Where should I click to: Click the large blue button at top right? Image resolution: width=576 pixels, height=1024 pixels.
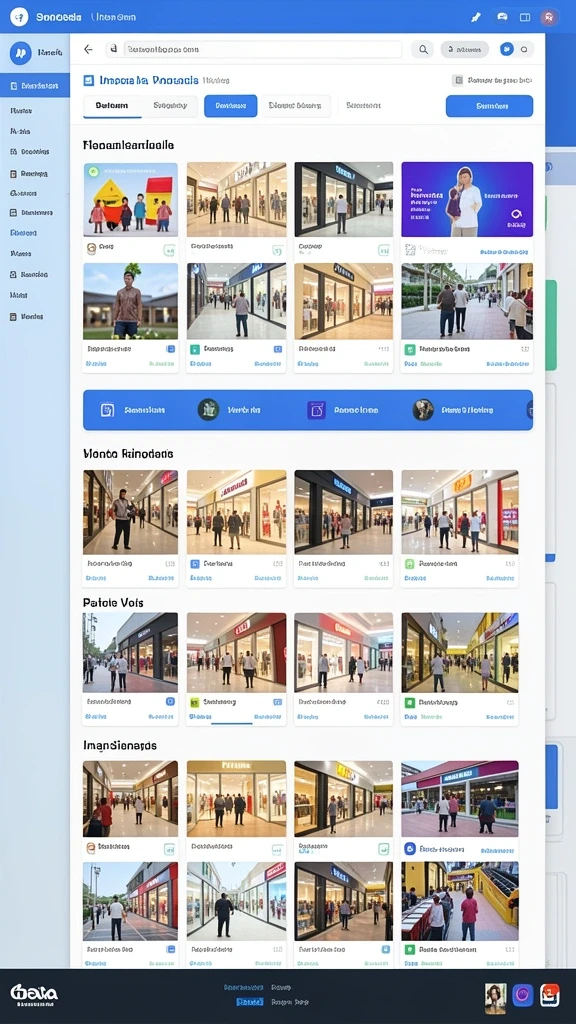(x=489, y=106)
